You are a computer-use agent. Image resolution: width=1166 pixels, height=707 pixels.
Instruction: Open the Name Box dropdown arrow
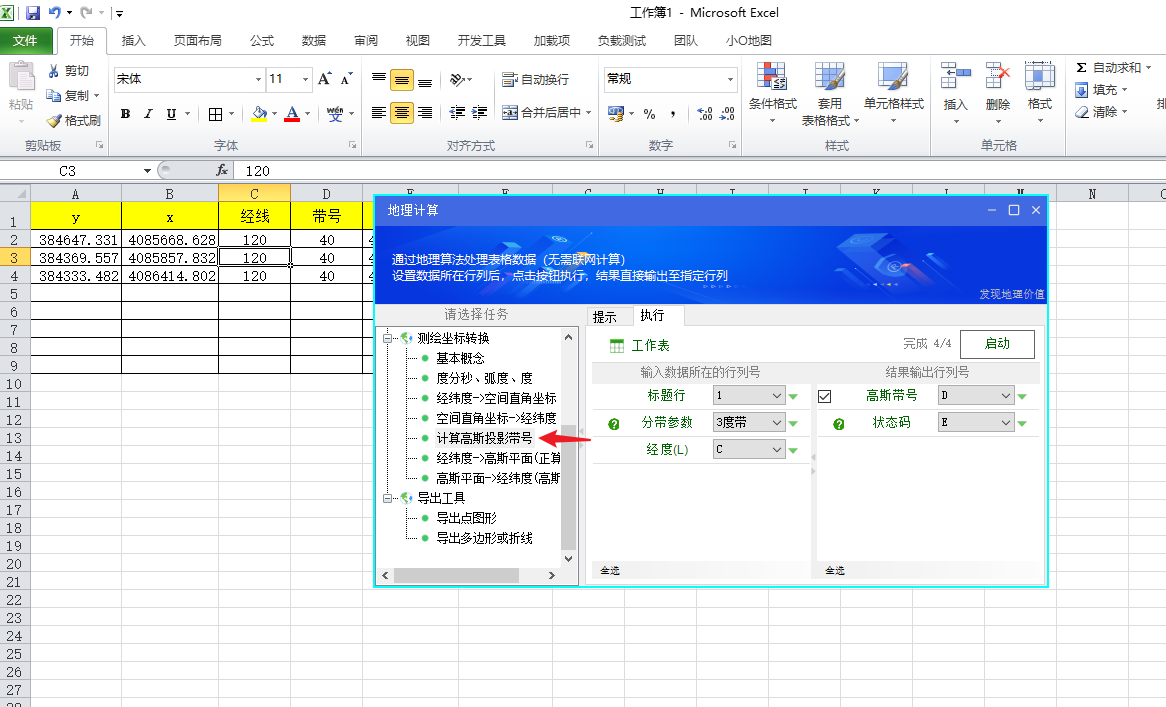[146, 170]
